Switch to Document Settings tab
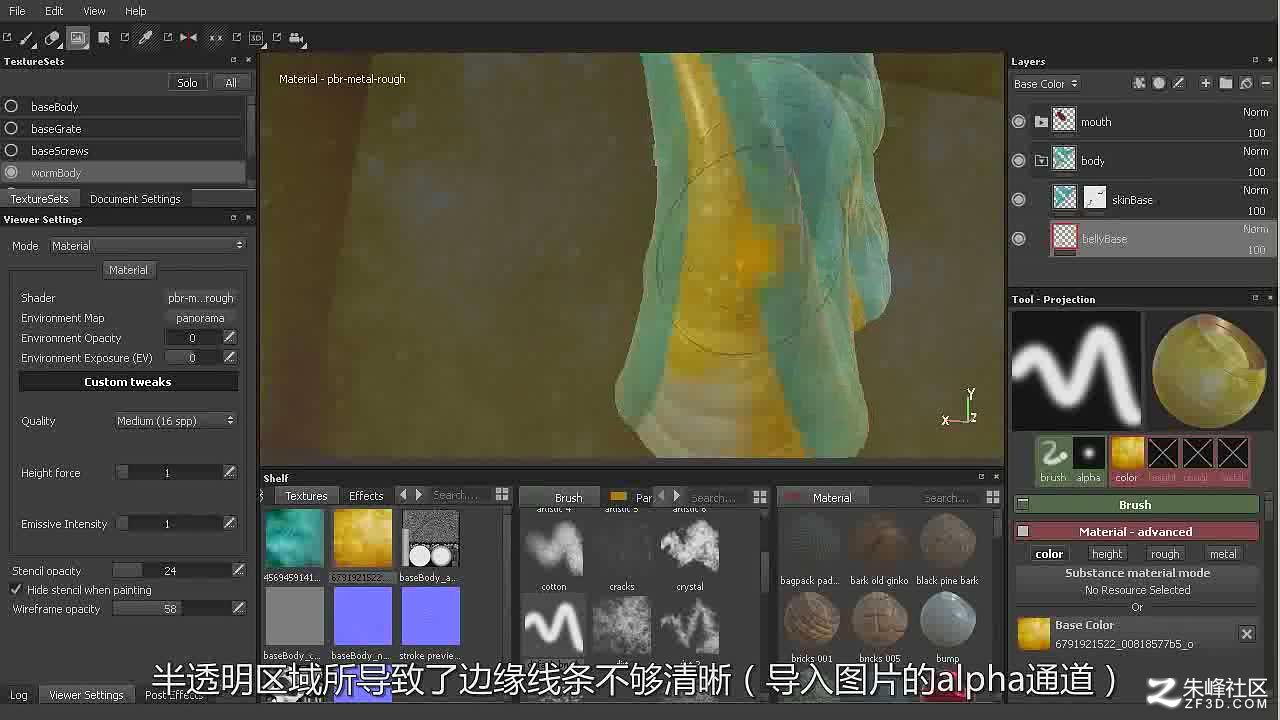 (x=135, y=199)
